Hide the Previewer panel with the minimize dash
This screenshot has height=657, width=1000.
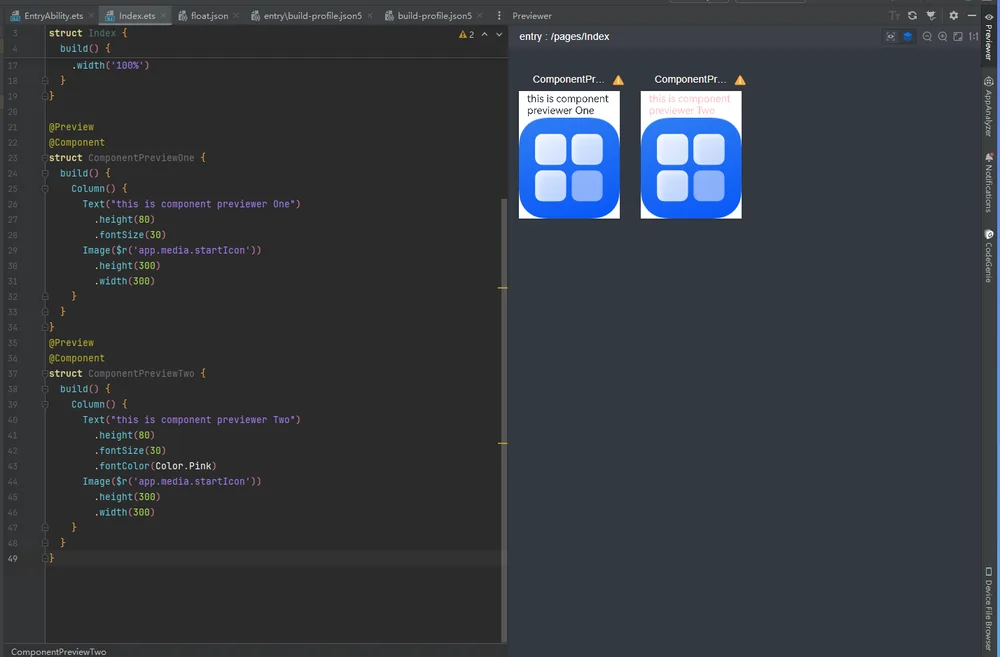point(972,15)
